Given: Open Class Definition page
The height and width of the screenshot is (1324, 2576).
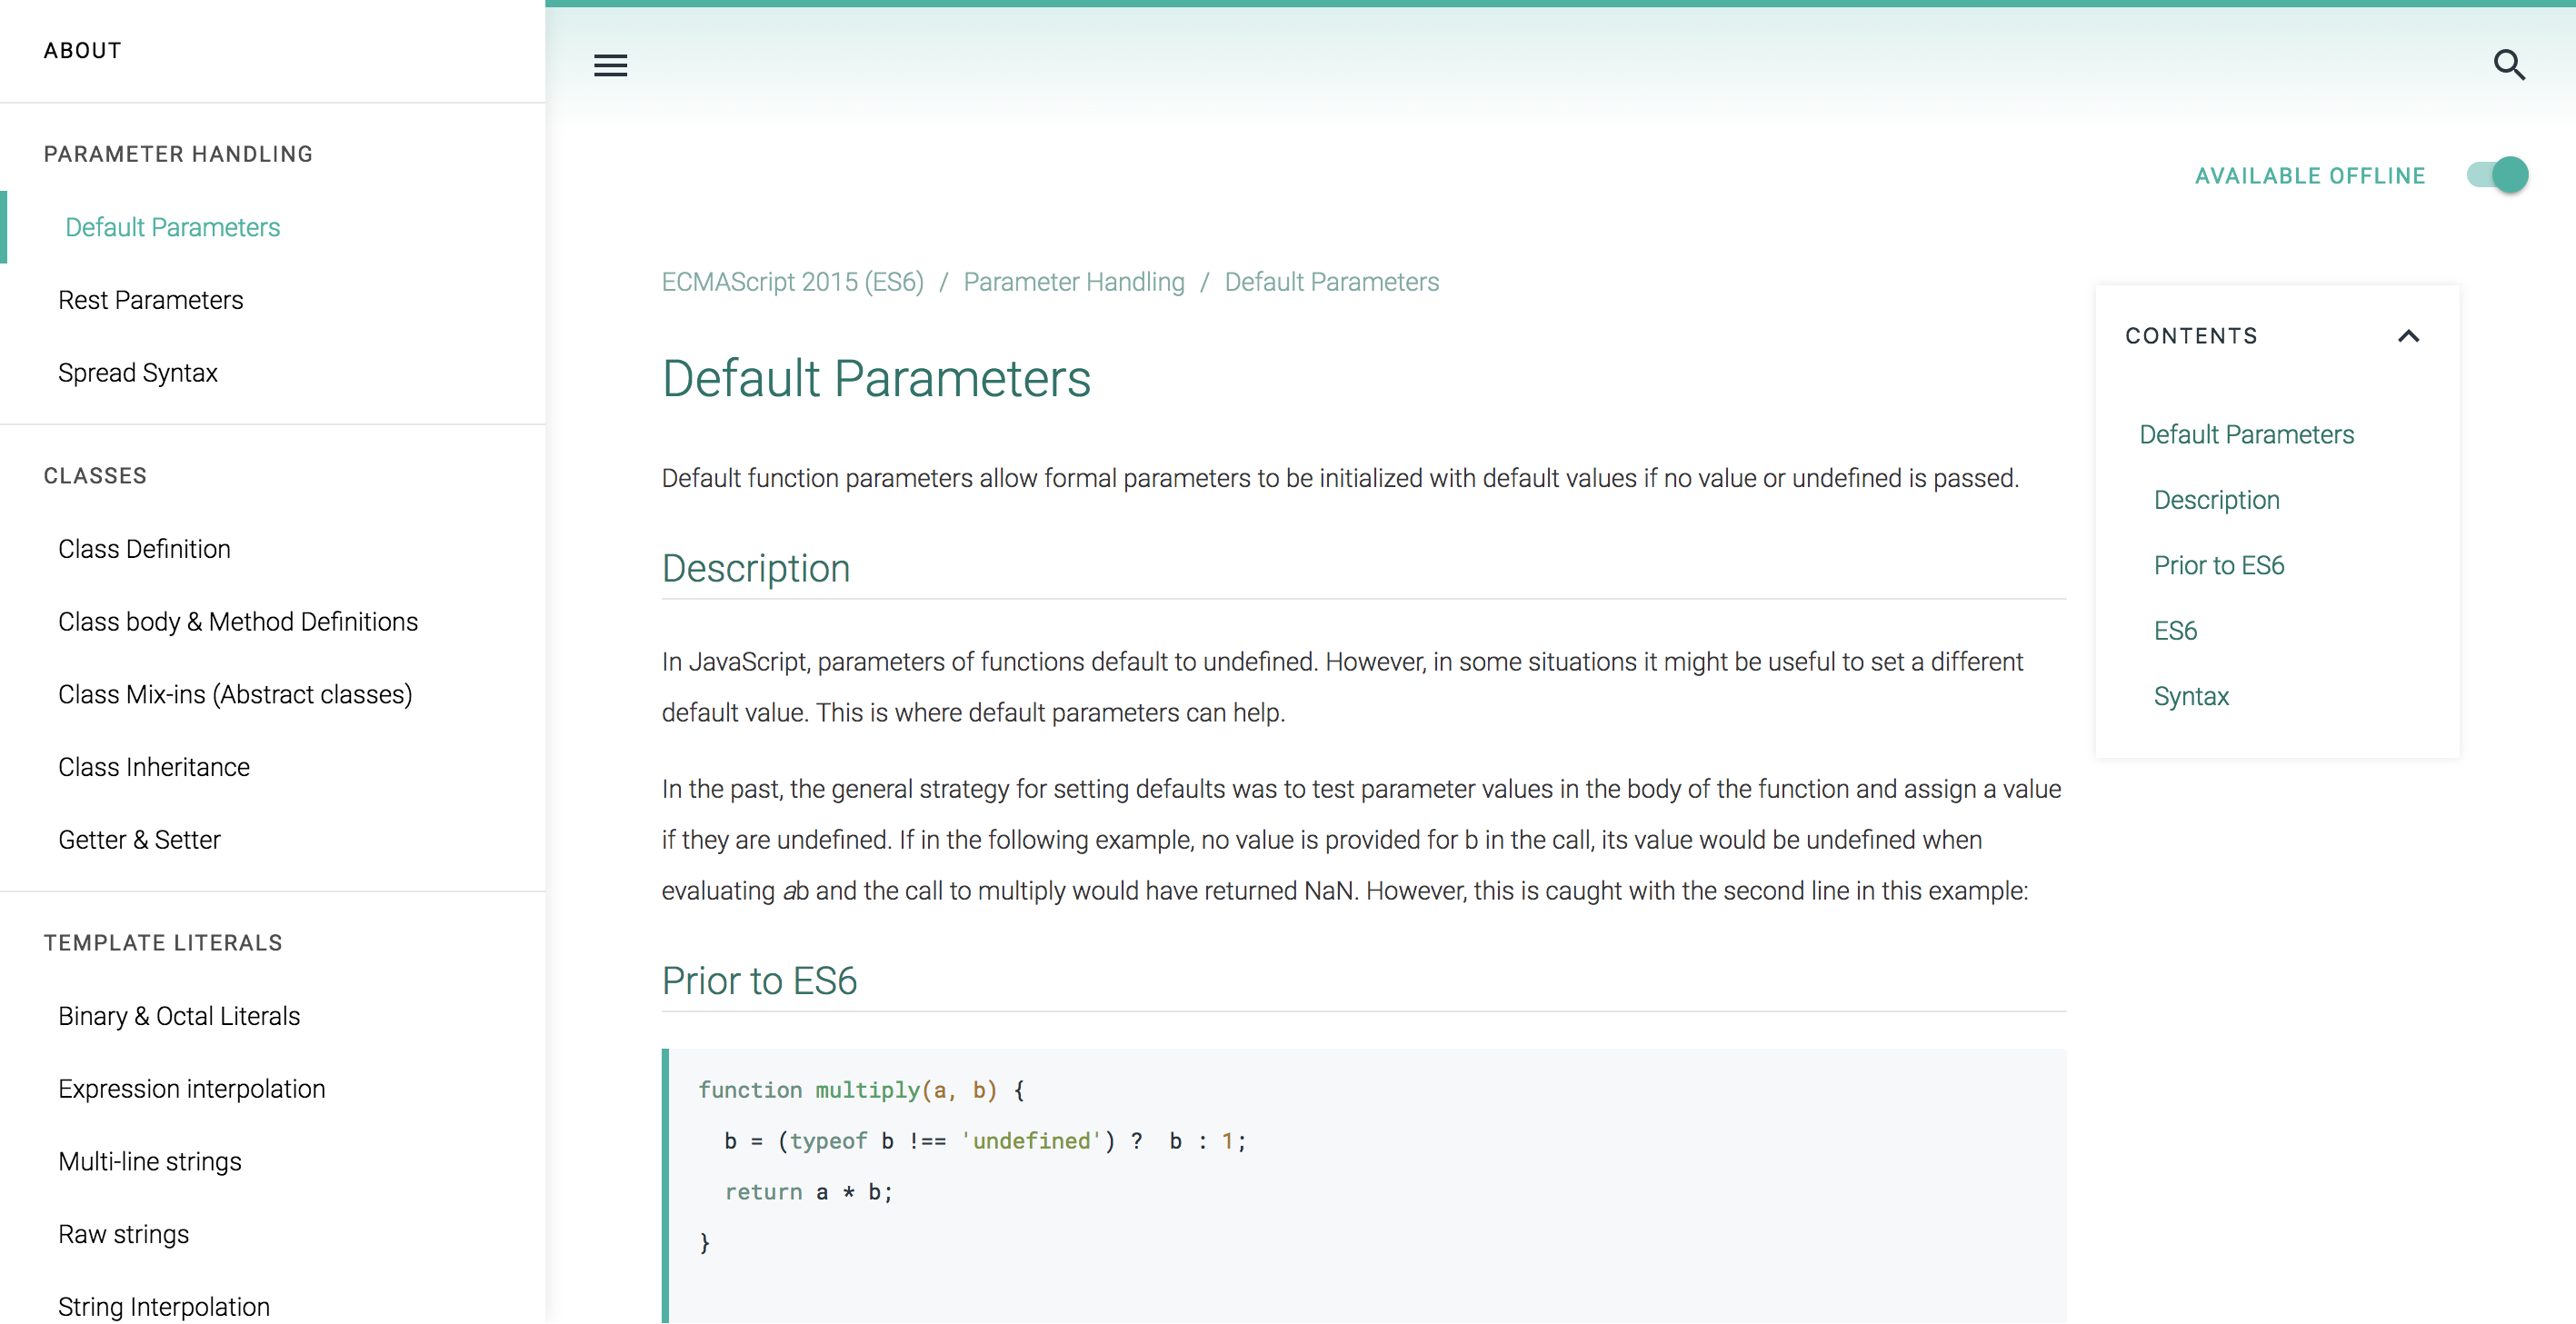Looking at the screenshot, I should (144, 548).
